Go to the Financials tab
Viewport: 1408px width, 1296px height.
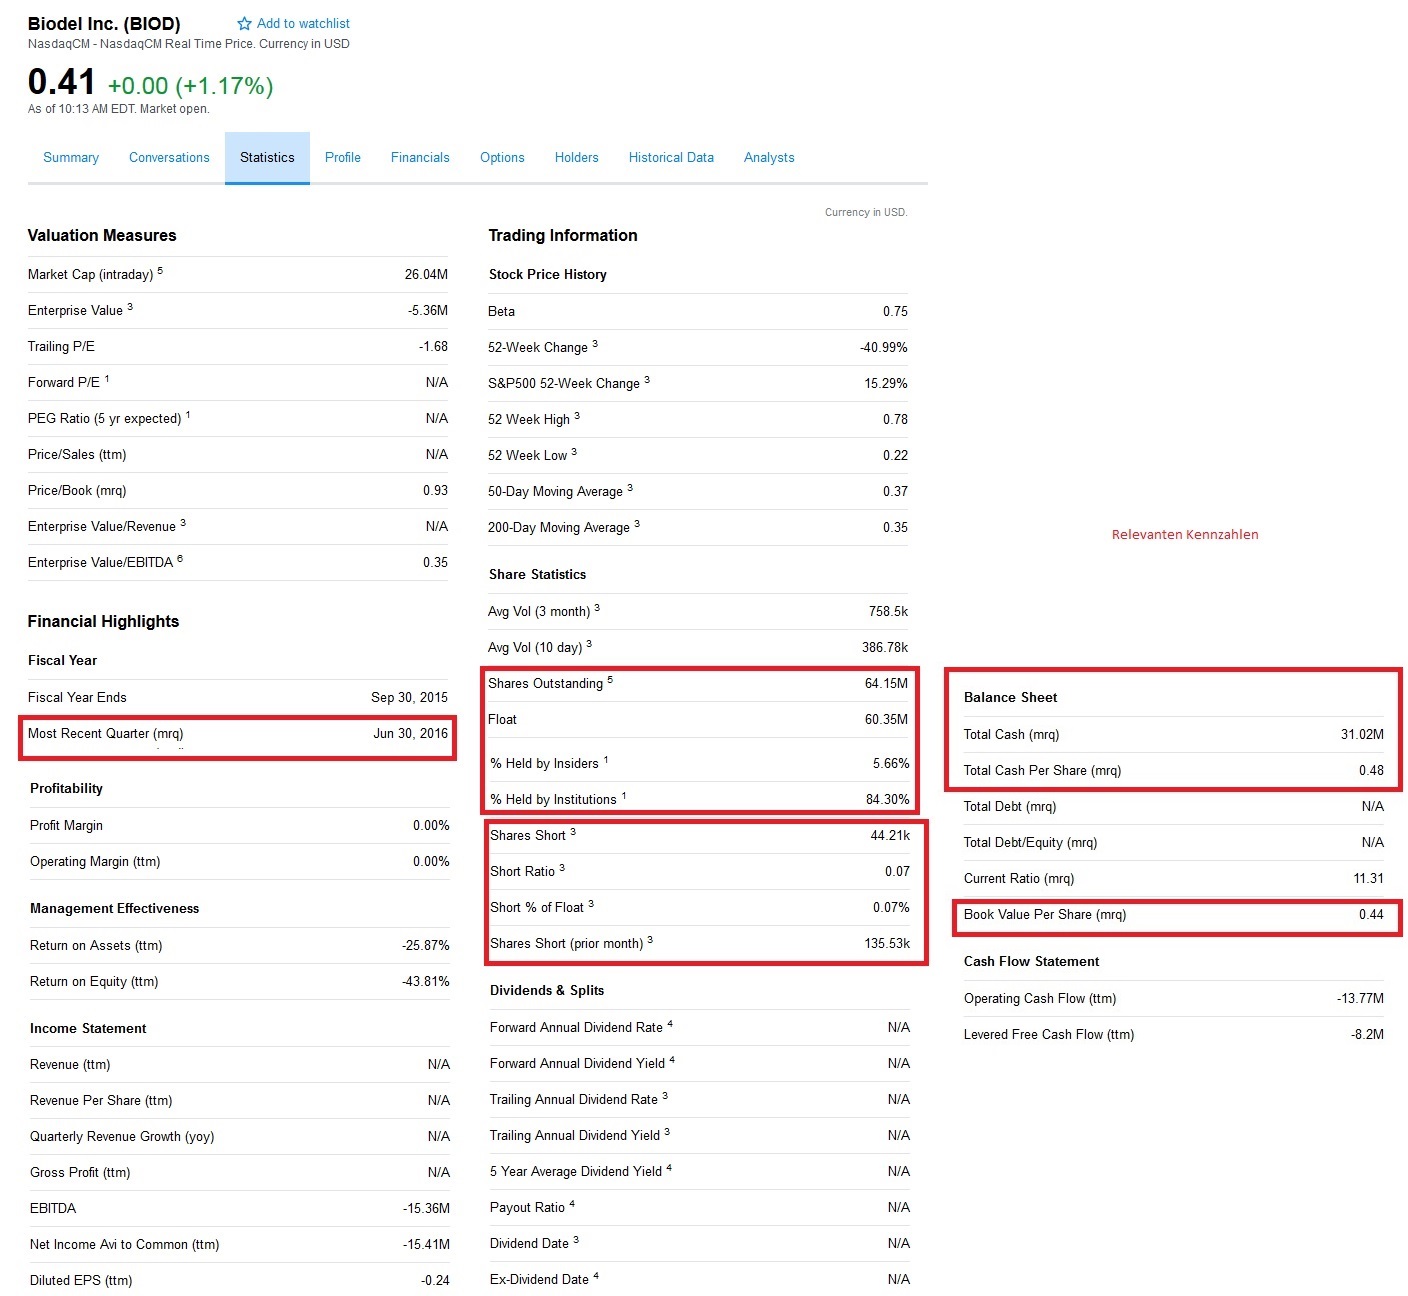coord(420,158)
